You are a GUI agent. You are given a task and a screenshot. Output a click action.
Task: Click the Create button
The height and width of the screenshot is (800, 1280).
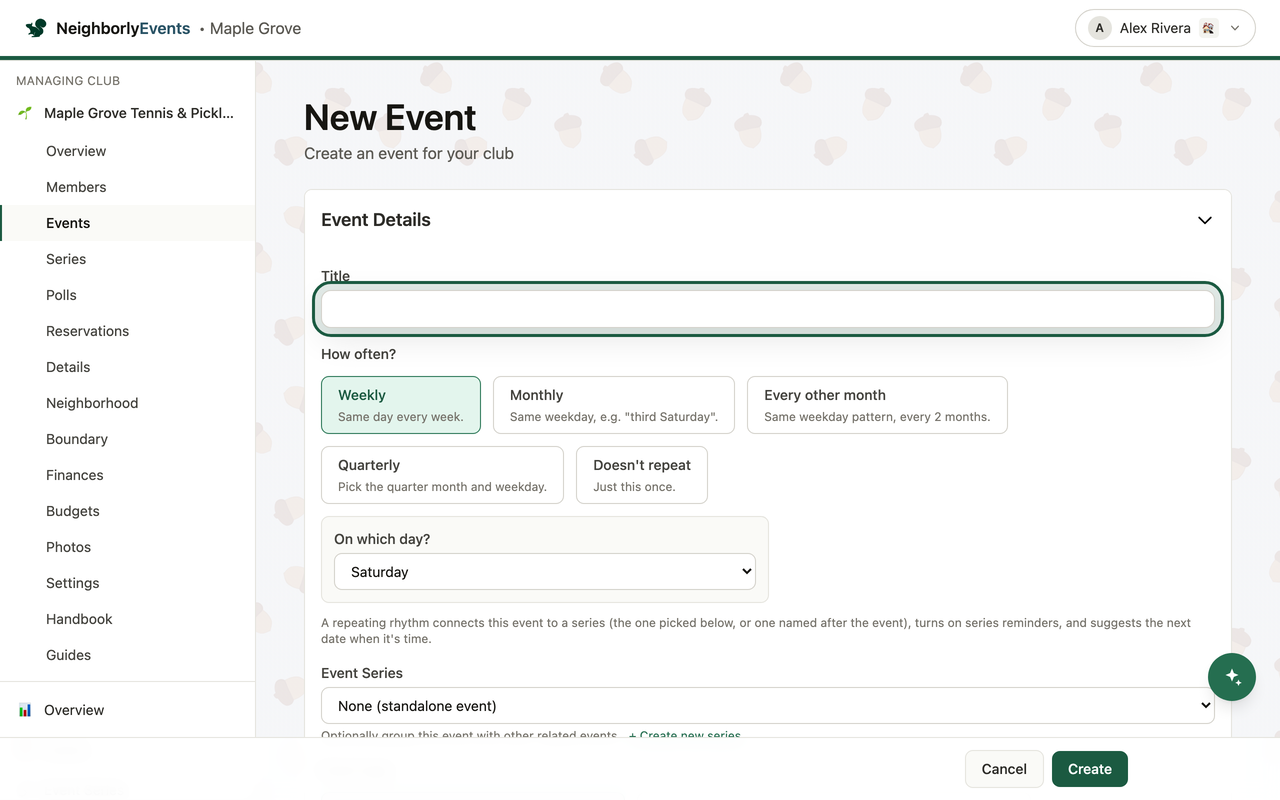pyautogui.click(x=1090, y=769)
